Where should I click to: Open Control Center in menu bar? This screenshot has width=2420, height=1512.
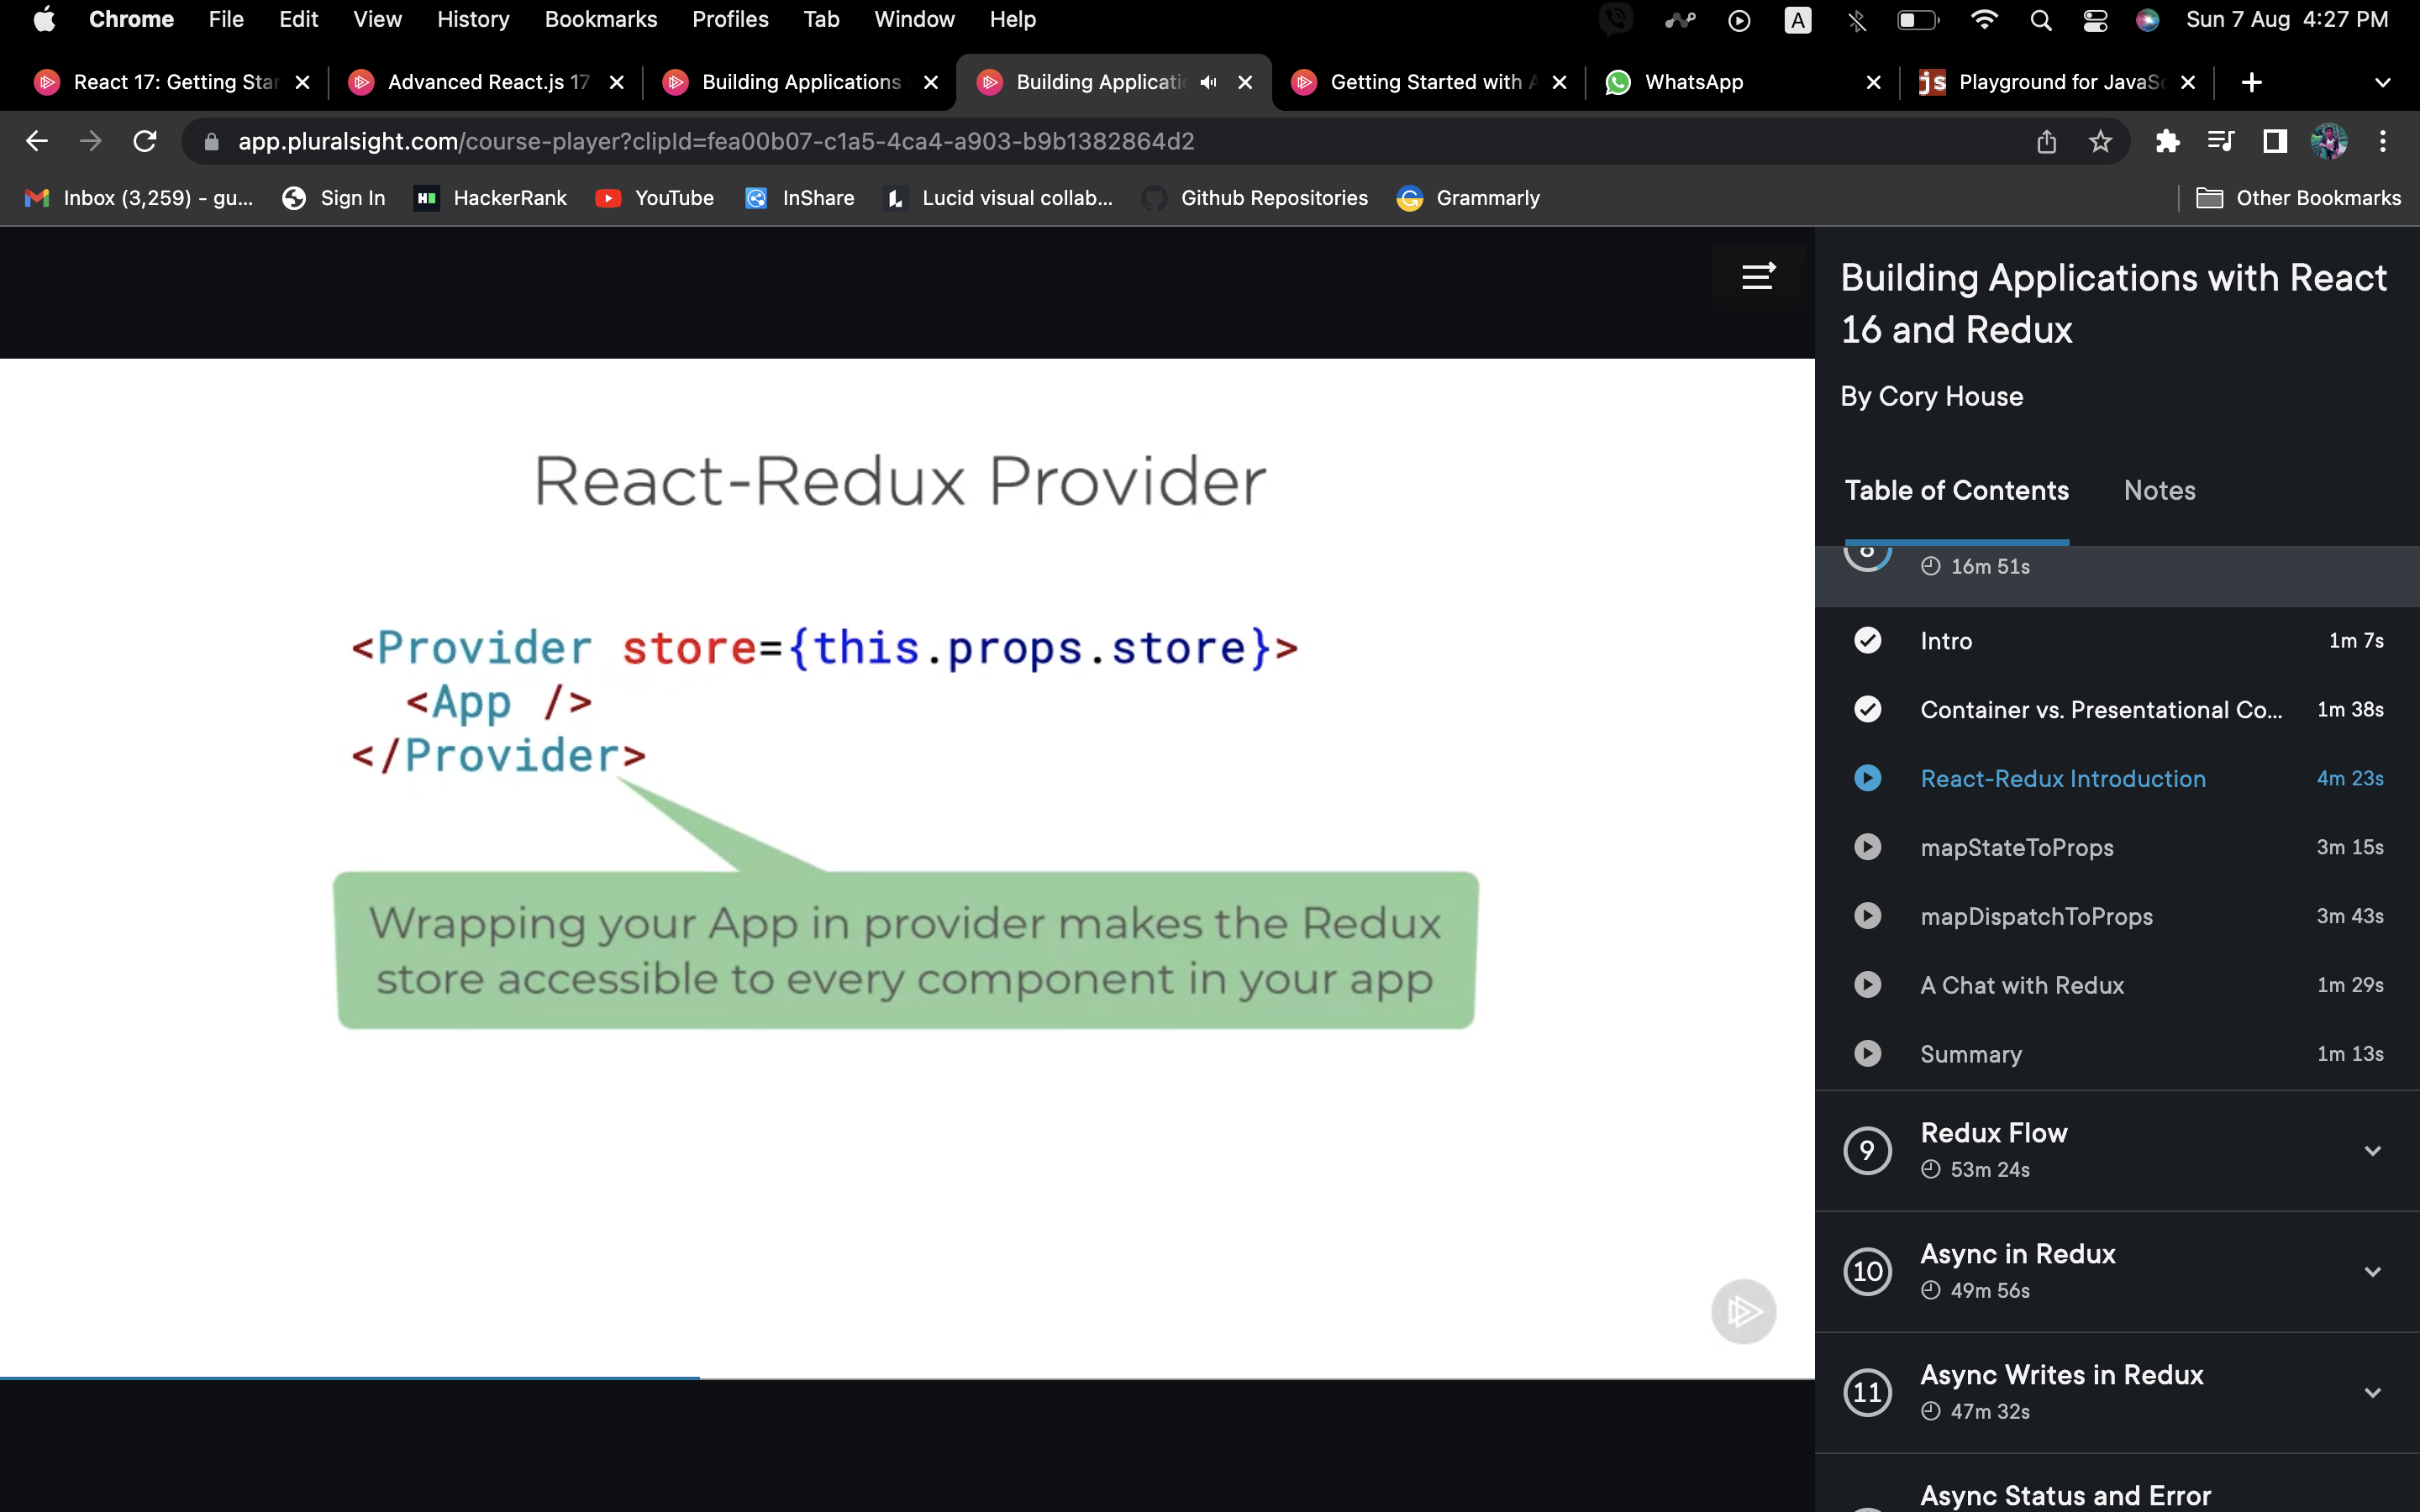point(2095,20)
